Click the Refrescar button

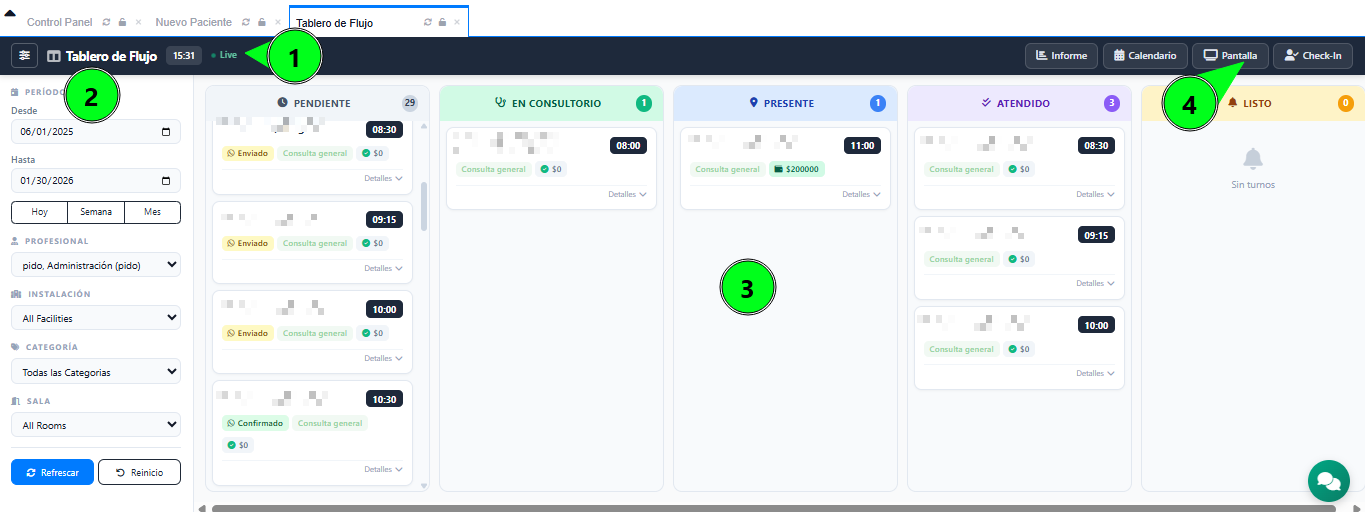point(52,472)
